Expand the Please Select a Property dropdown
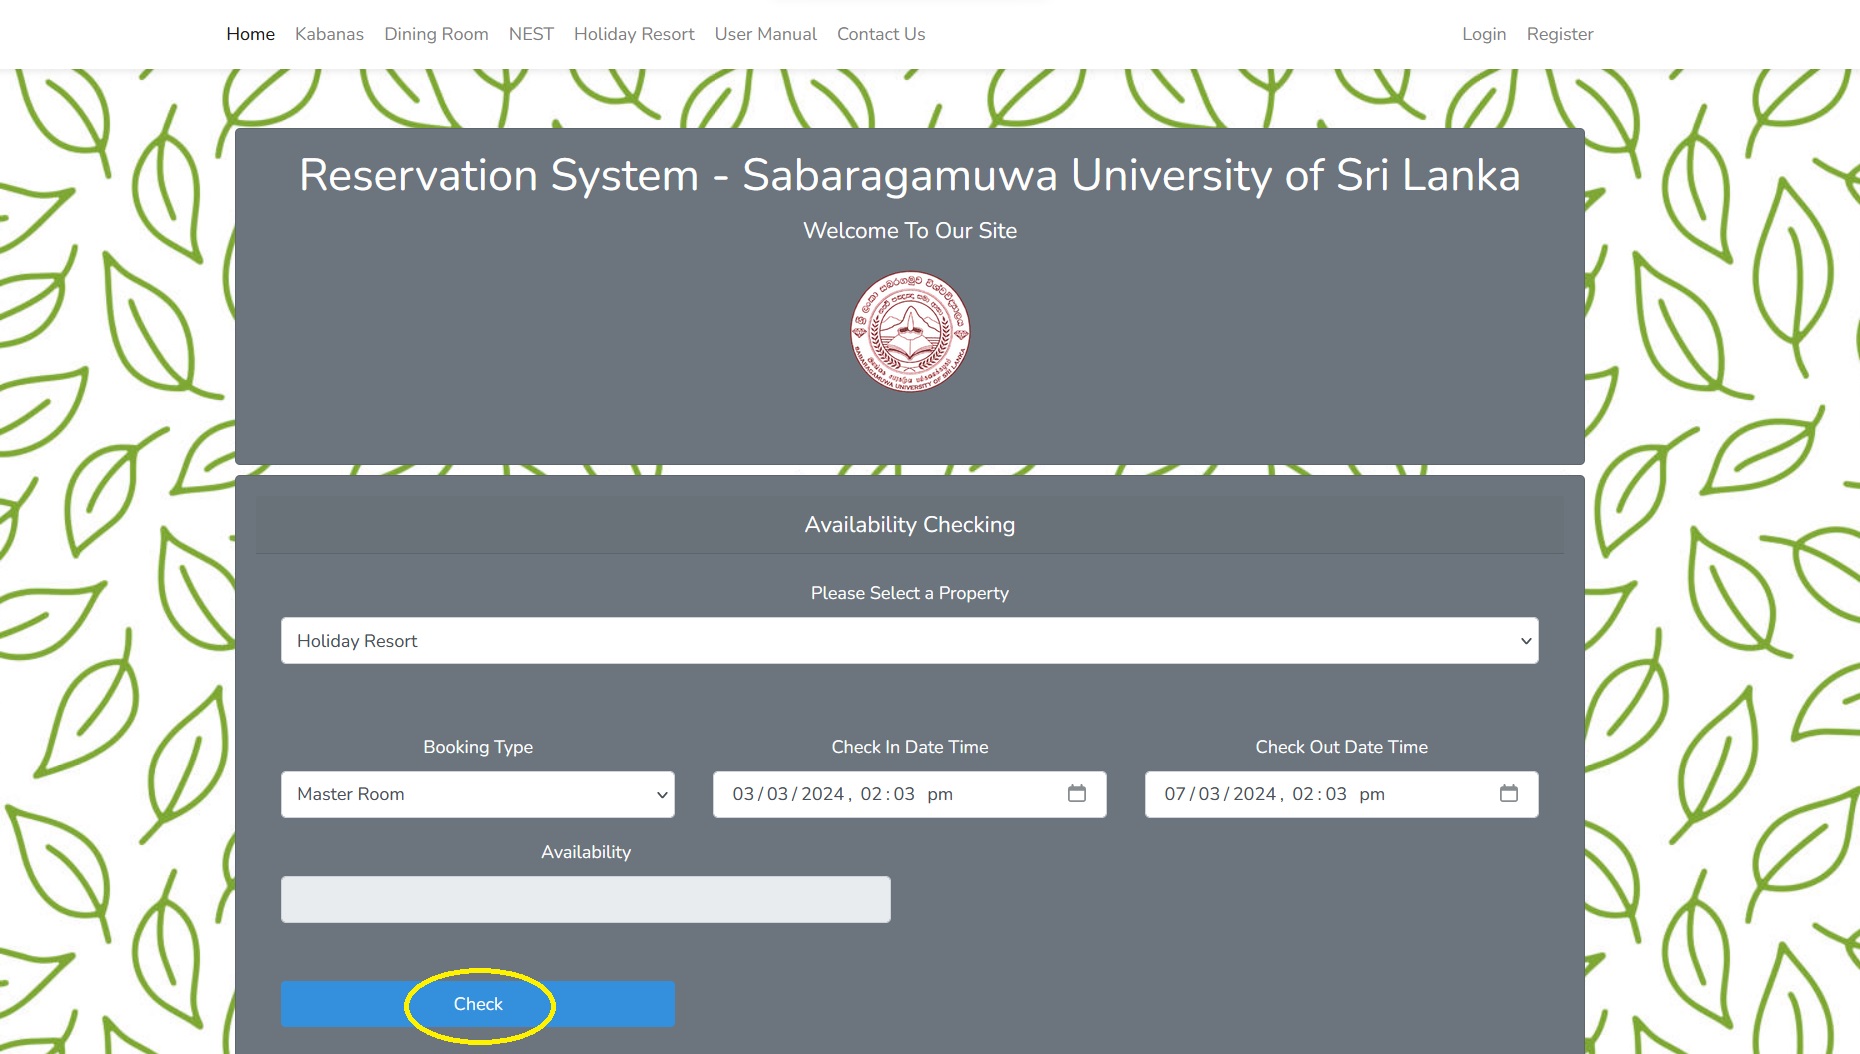This screenshot has height=1054, width=1860. tap(908, 641)
